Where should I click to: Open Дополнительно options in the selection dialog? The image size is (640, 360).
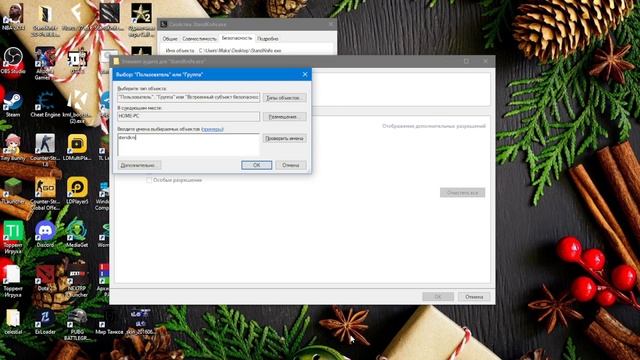tap(139, 165)
